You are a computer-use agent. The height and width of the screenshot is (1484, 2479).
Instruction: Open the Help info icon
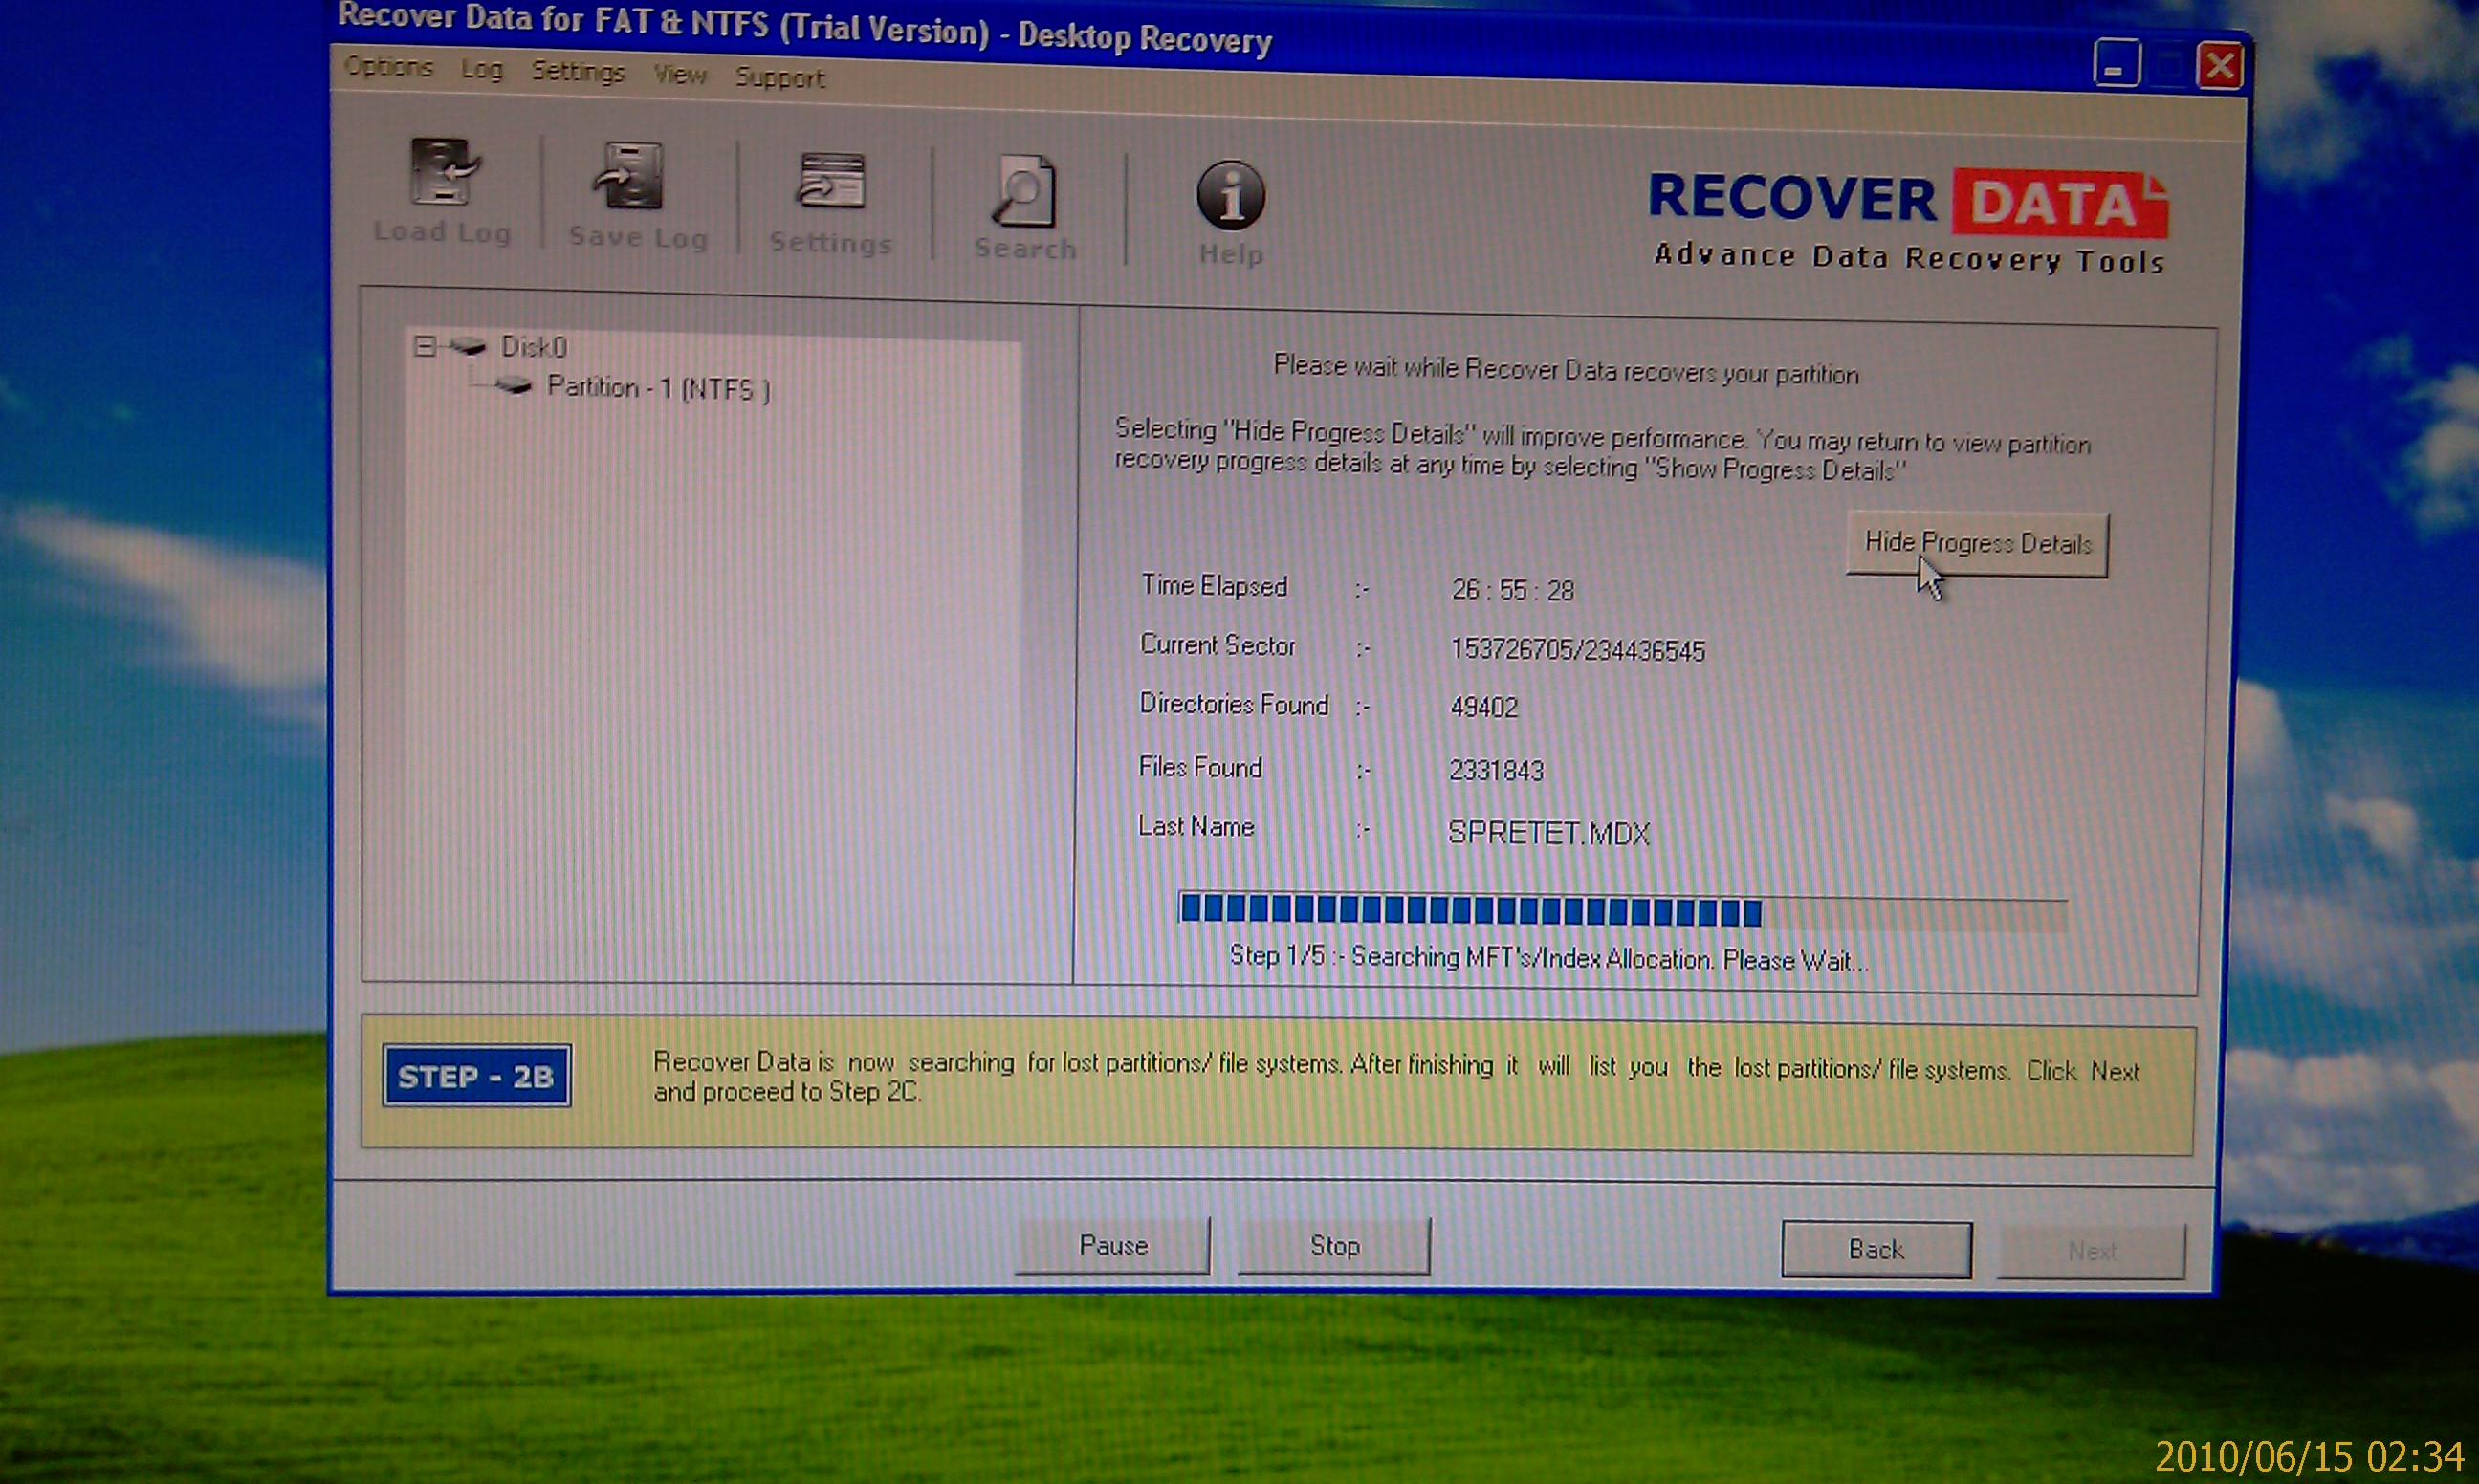pos(1230,195)
